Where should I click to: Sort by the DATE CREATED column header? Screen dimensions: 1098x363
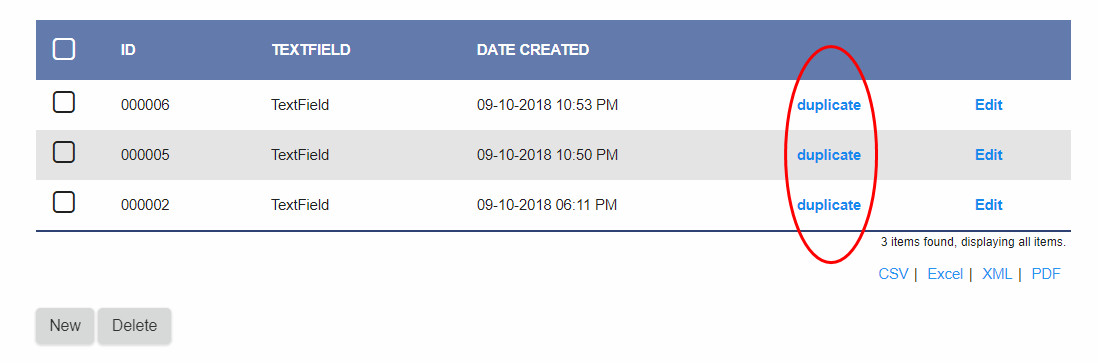[533, 50]
